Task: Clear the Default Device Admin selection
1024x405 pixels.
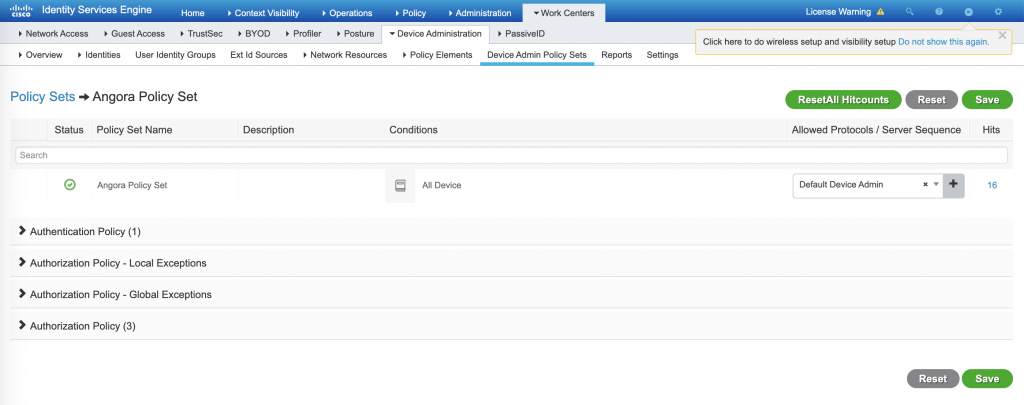Action: pos(925,185)
